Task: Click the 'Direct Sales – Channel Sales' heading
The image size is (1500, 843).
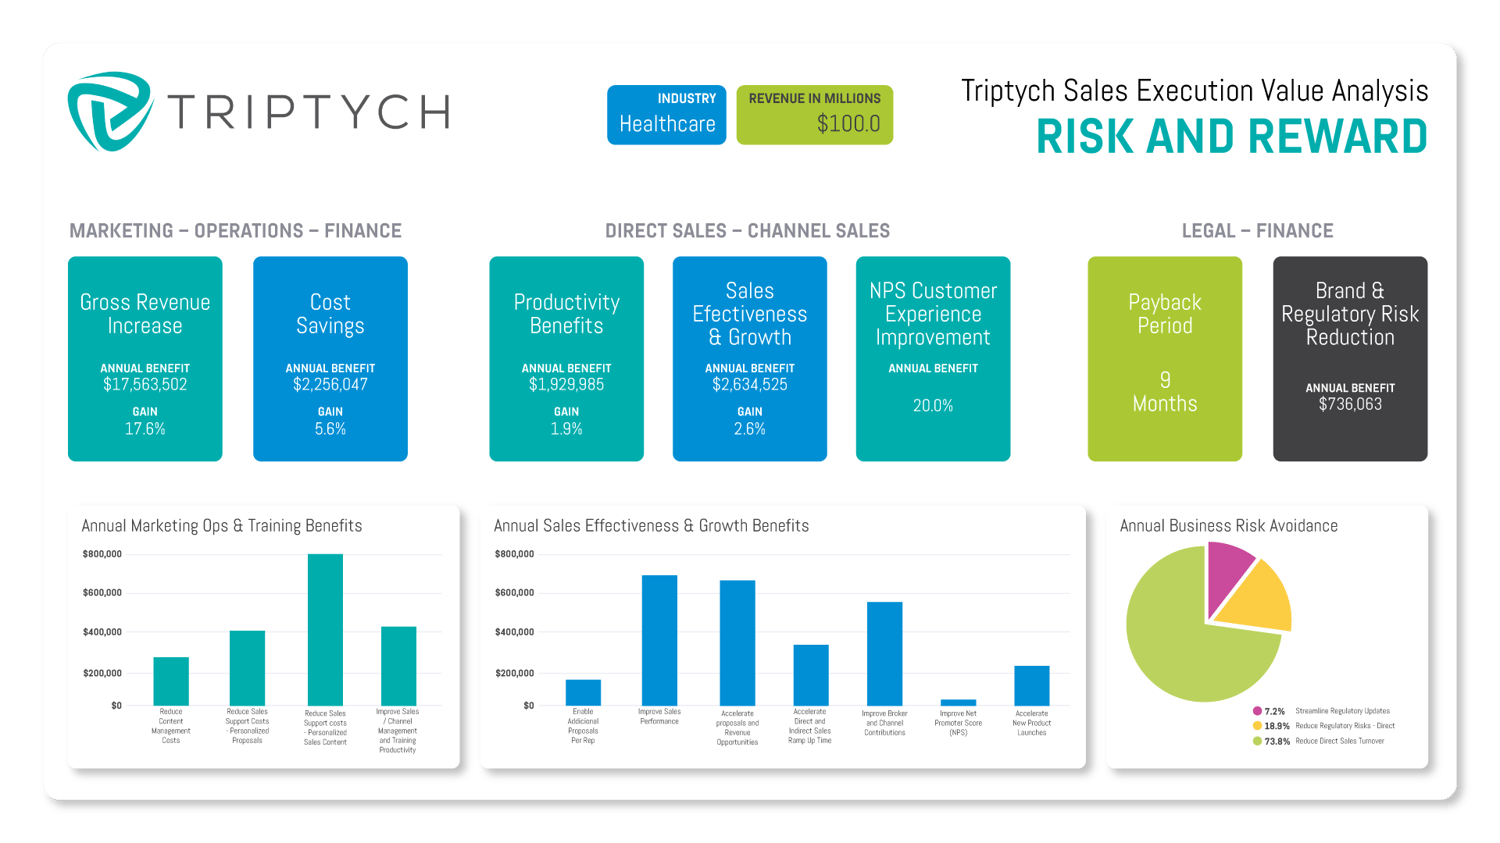Action: [747, 231]
